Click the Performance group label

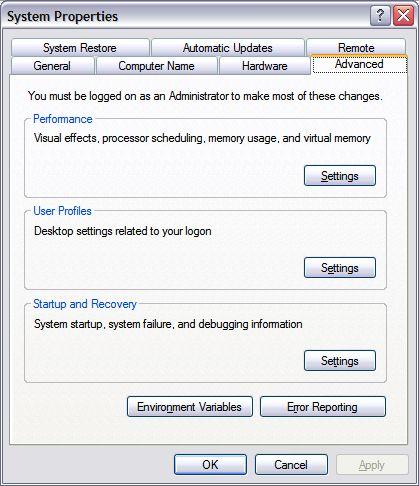63,119
